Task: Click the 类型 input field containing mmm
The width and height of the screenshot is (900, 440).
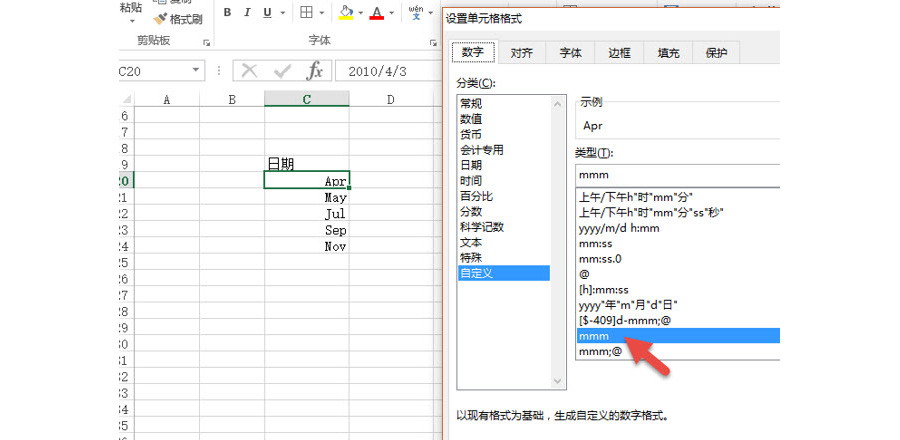Action: coord(678,175)
